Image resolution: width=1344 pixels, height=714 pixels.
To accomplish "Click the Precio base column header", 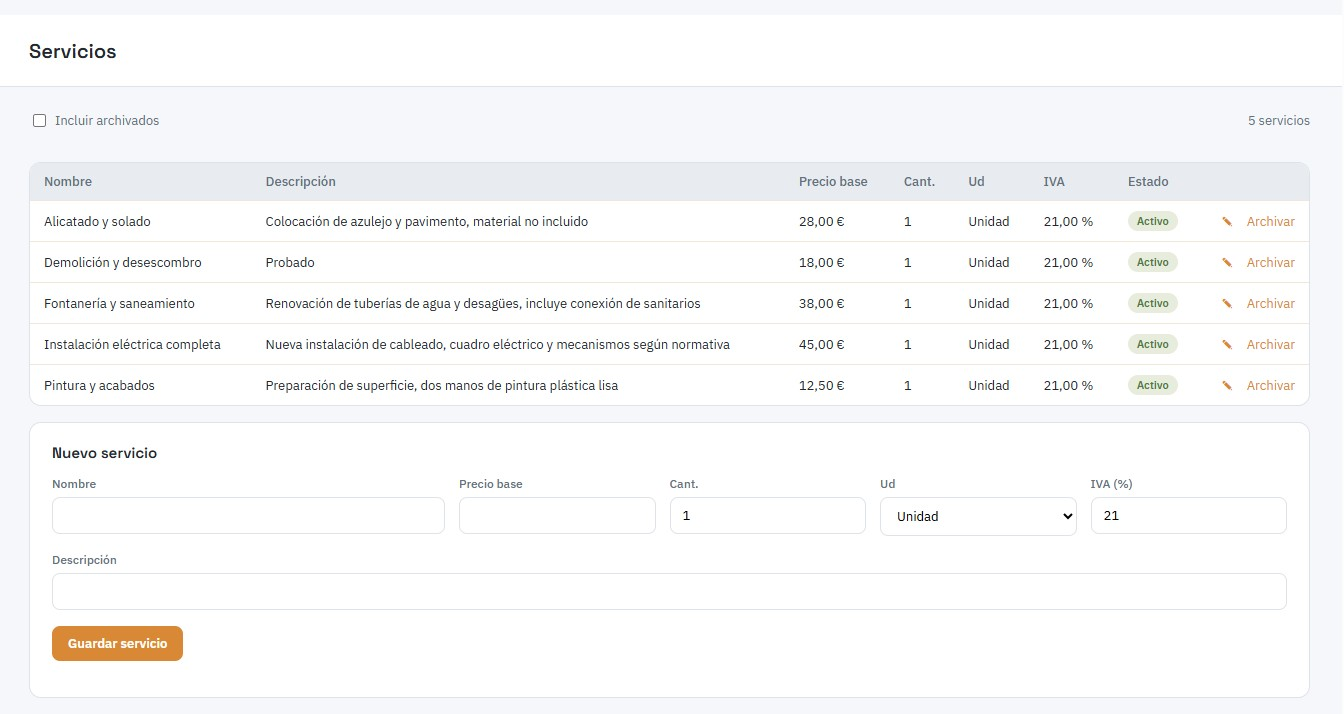I will point(833,182).
